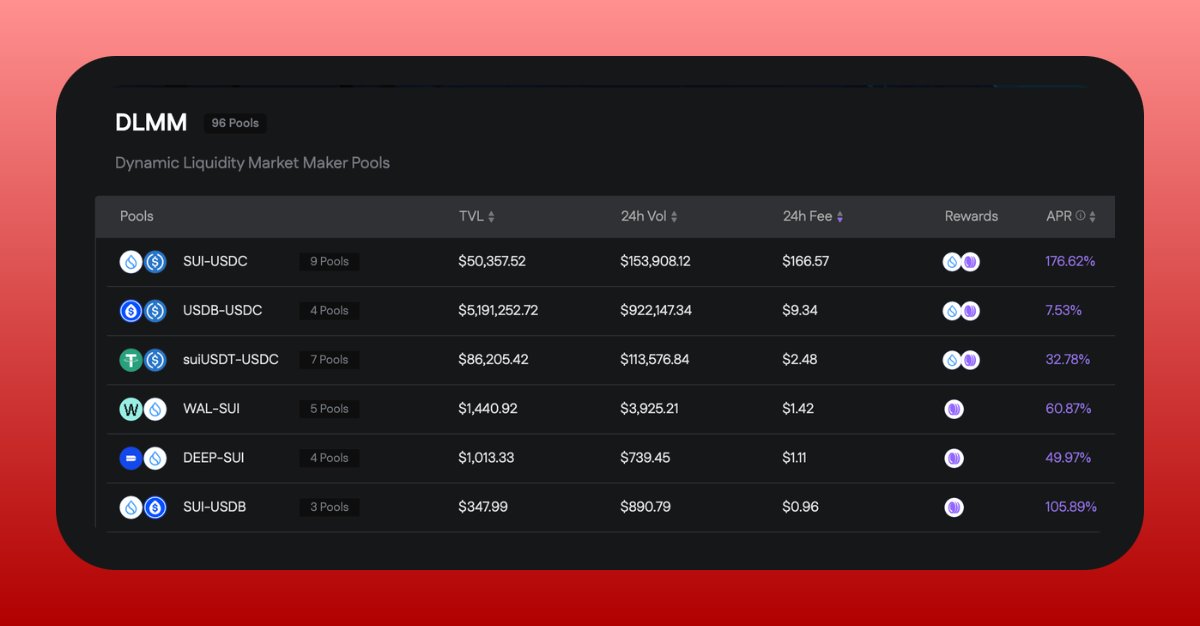Click TVL value $86,205.42
Viewport: 1200px width, 626px height.
(493, 359)
